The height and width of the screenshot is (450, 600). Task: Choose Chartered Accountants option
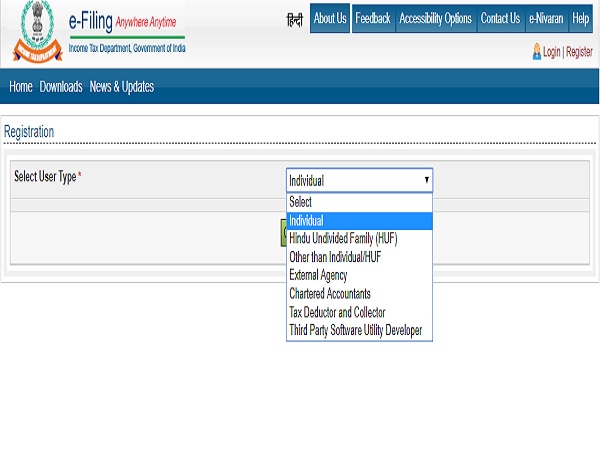[359, 294]
